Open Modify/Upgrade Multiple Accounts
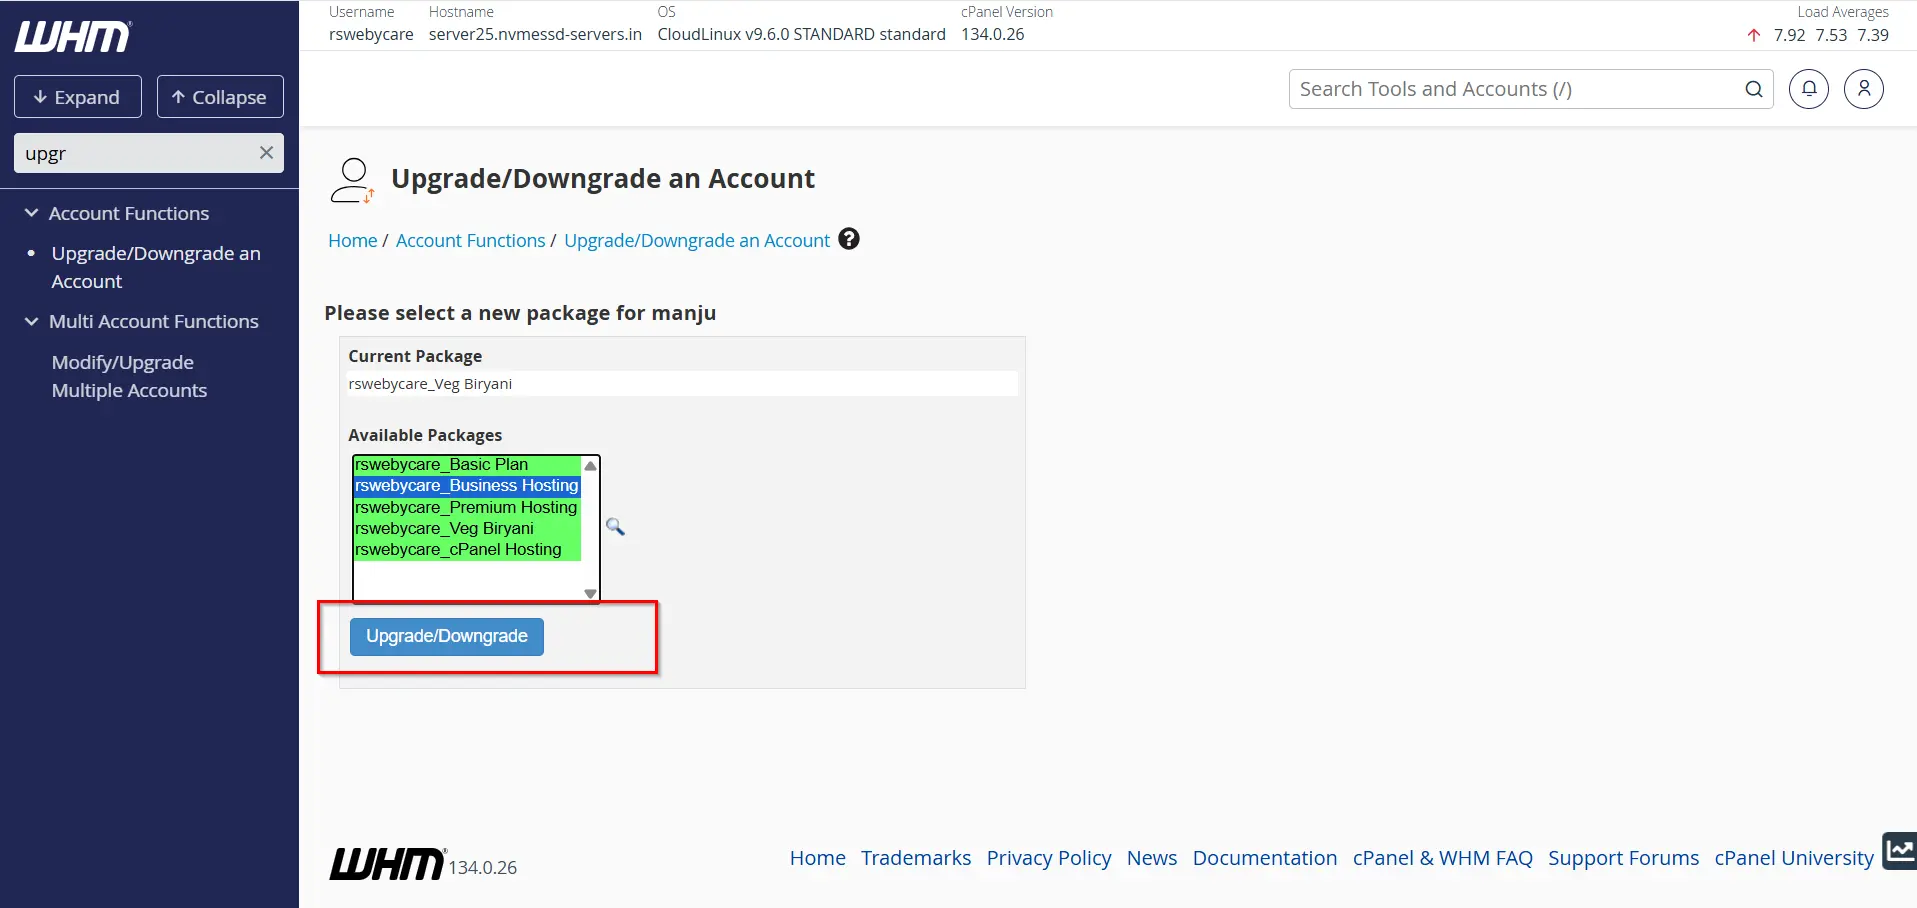Image resolution: width=1917 pixels, height=908 pixels. [x=129, y=376]
